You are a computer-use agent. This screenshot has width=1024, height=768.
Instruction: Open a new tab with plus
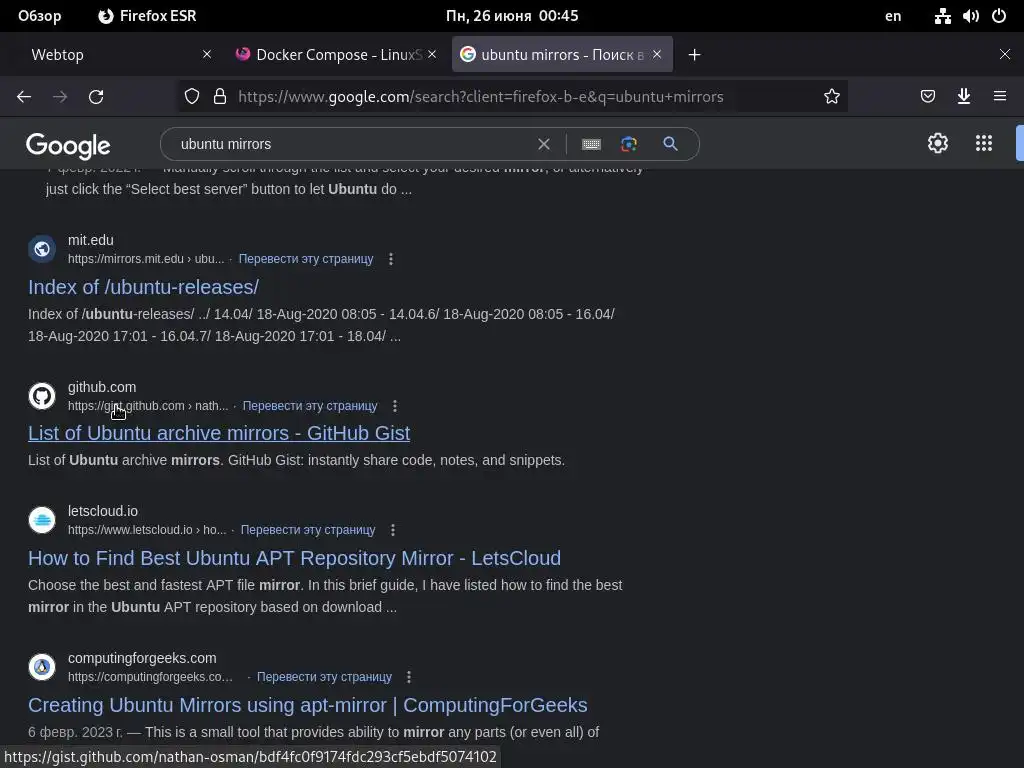(694, 55)
